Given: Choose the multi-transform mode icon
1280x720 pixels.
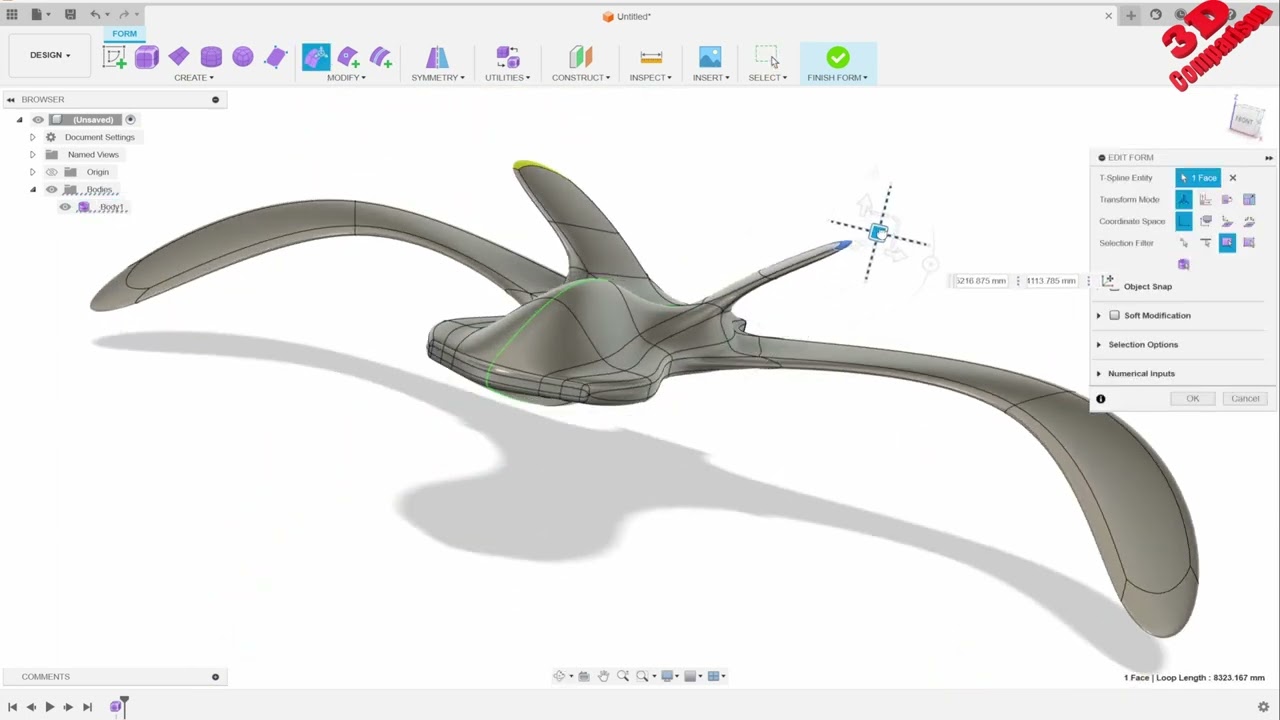Looking at the screenshot, I should 1184,199.
